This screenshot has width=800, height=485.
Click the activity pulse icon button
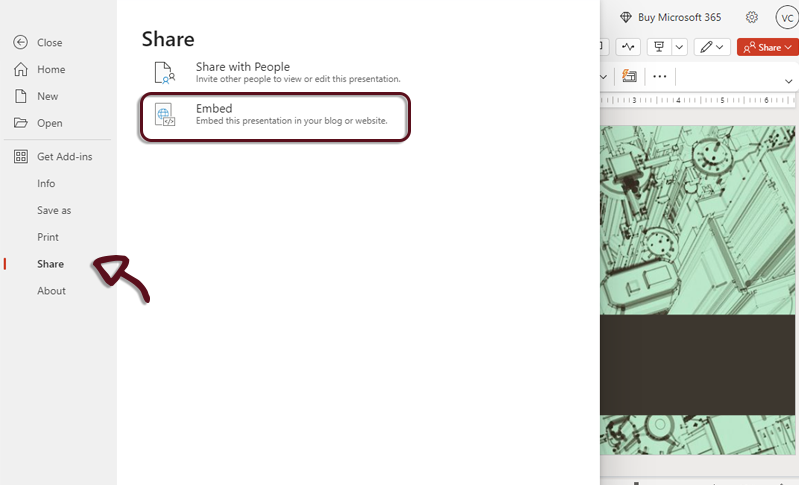pos(628,47)
